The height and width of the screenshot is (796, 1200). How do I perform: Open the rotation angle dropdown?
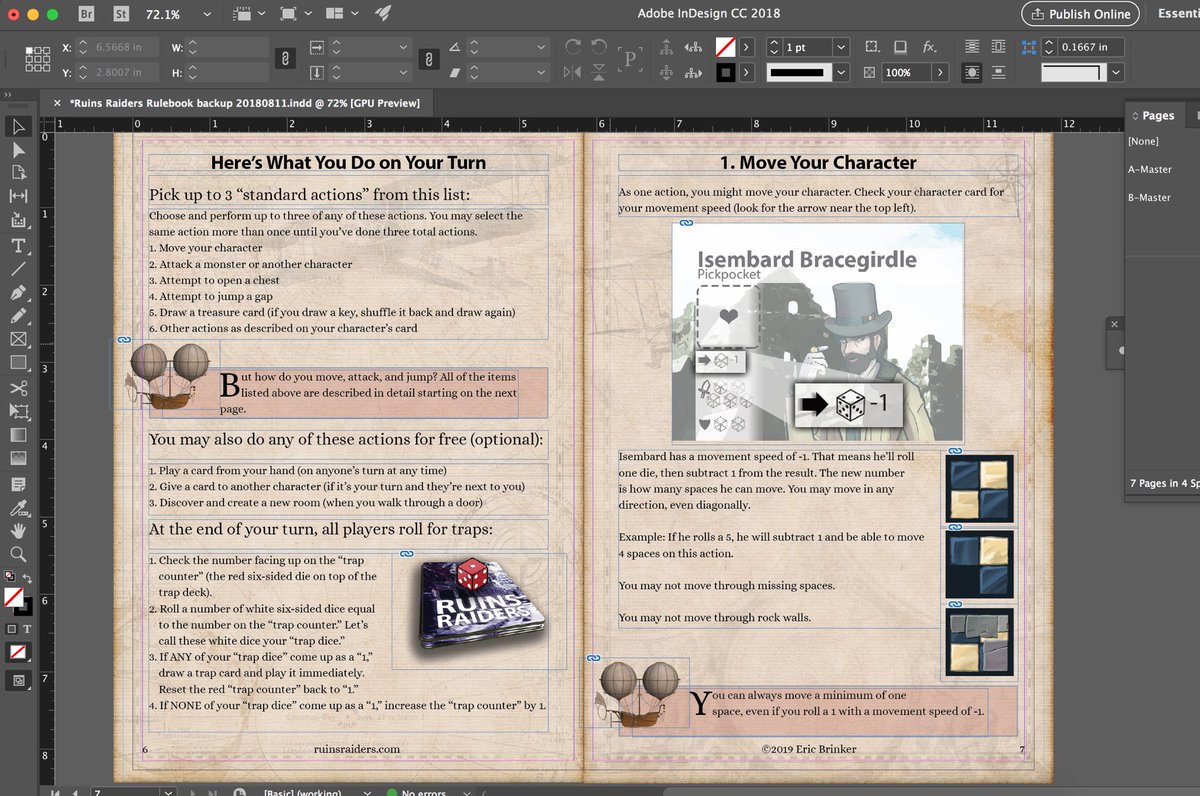(x=541, y=47)
